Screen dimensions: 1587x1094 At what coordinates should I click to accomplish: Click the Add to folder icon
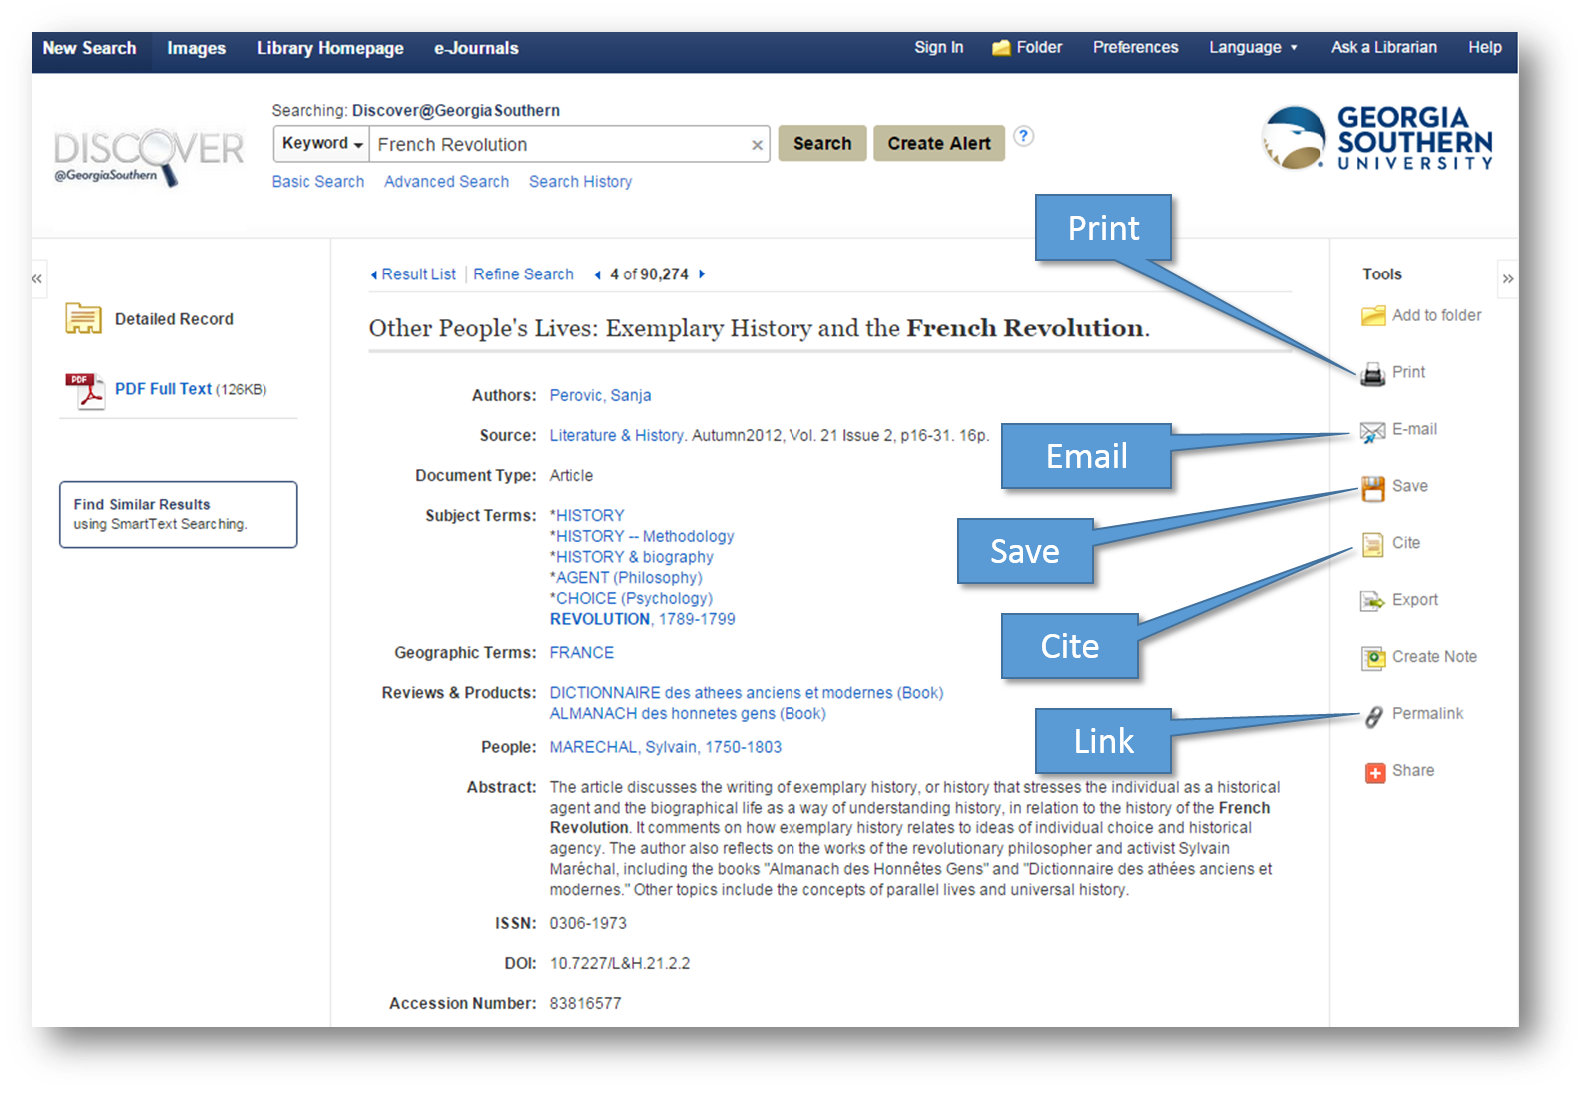pos(1373,316)
